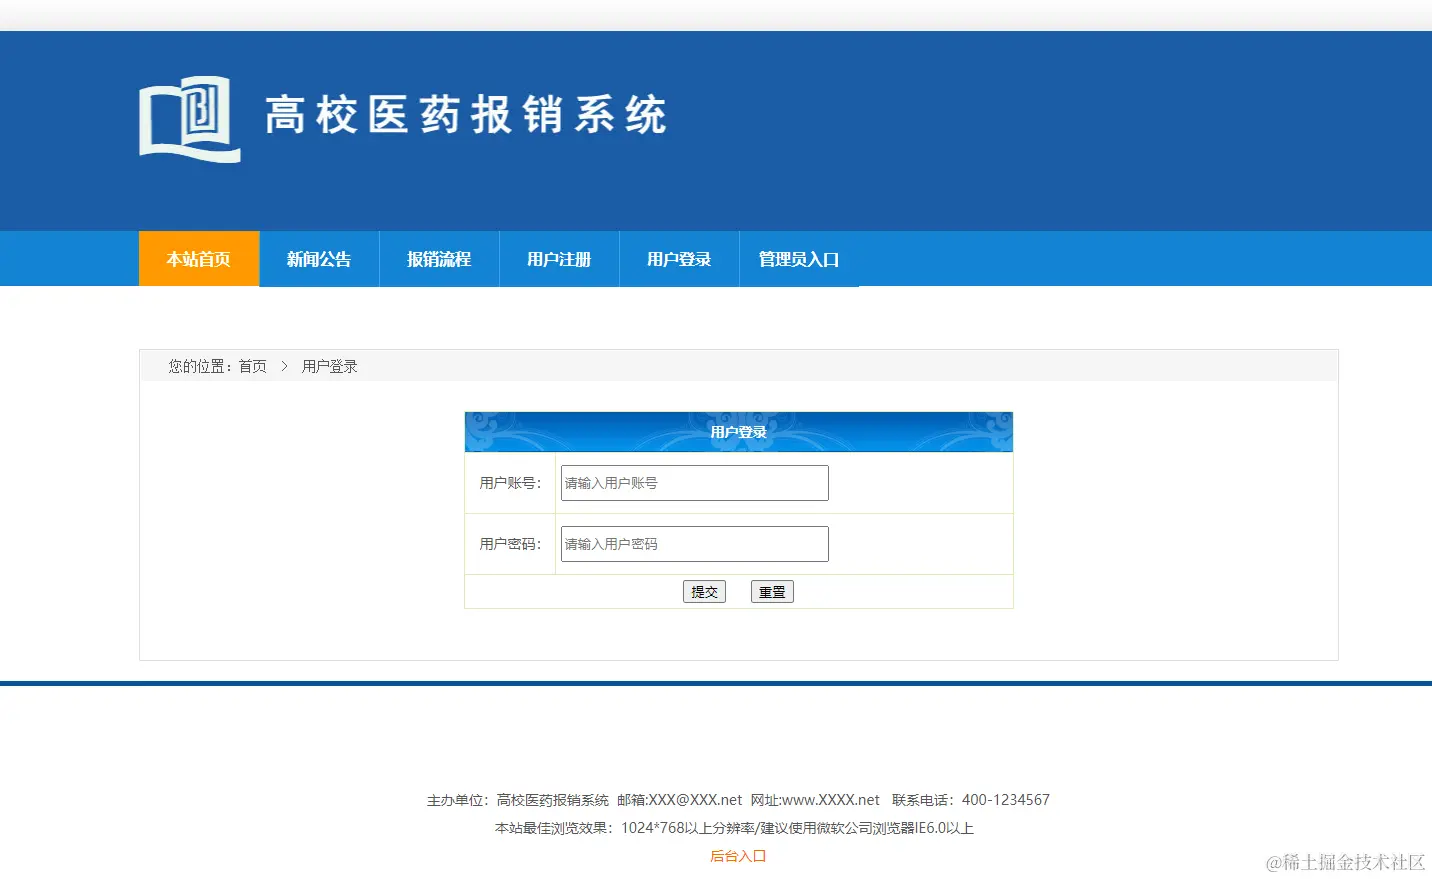Click the 高校医药报销系统 site title
The width and height of the screenshot is (1432, 879).
(466, 115)
